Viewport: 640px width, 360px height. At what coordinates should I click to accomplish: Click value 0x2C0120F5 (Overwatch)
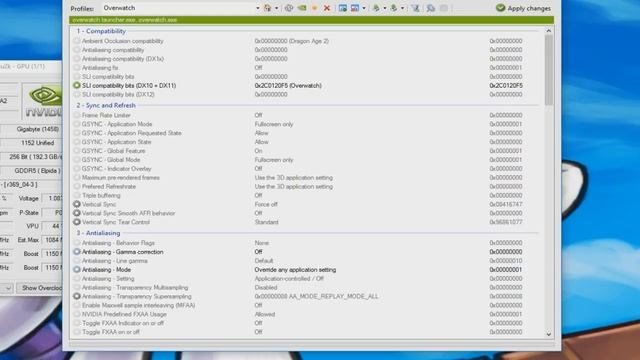pos(288,85)
